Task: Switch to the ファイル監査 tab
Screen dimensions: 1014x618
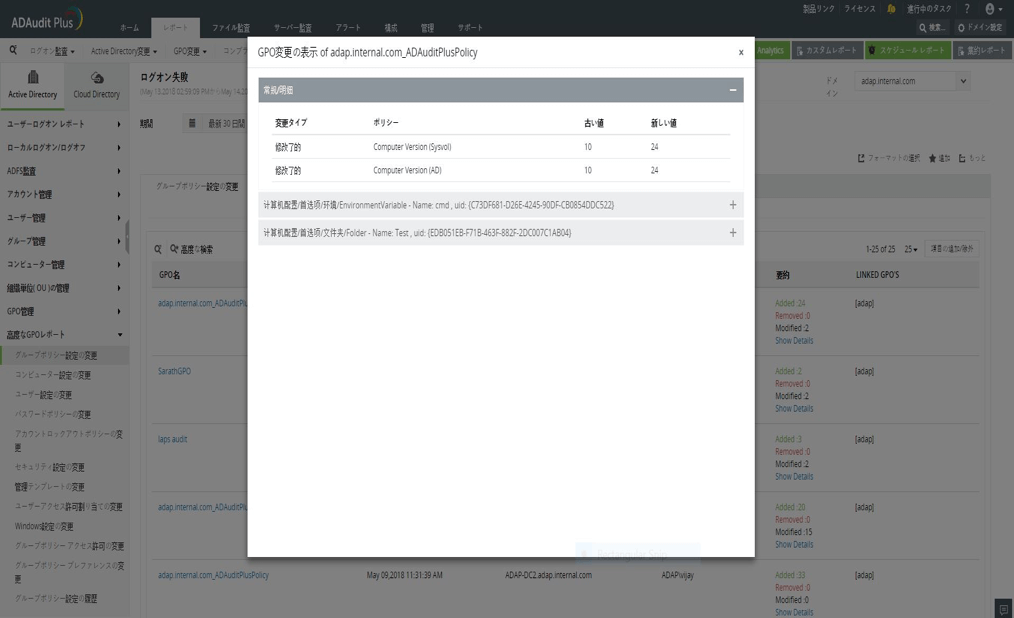Action: click(231, 28)
